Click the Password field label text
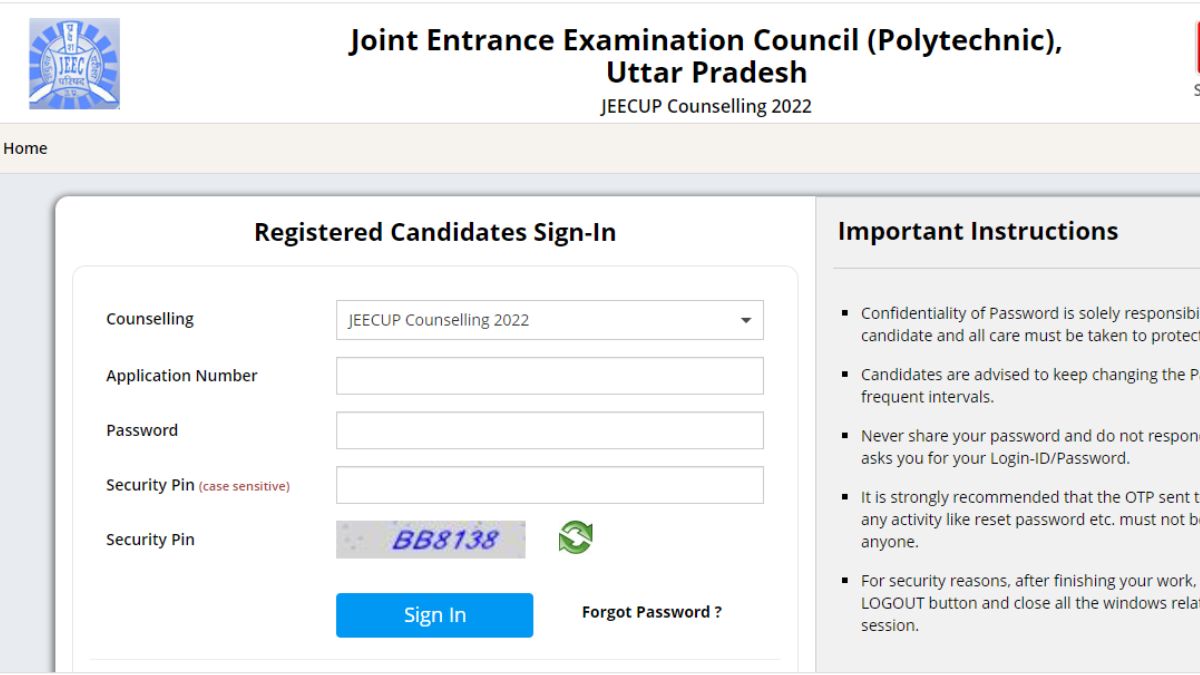1200x675 pixels. pos(142,430)
